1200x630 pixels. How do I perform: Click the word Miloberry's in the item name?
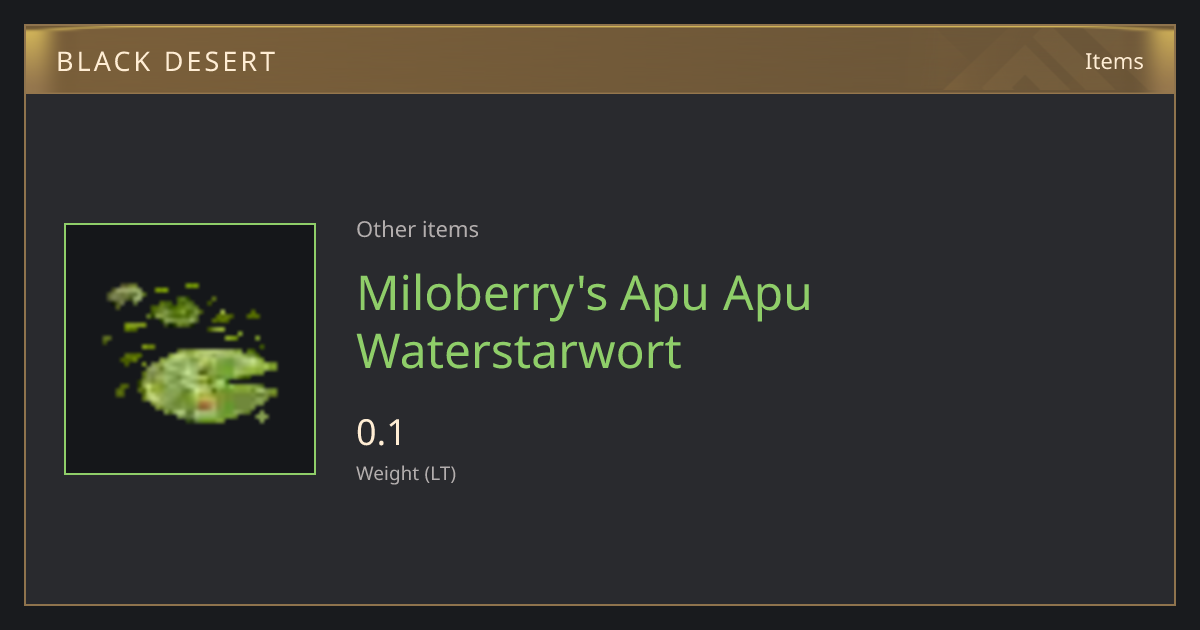pyautogui.click(x=482, y=294)
